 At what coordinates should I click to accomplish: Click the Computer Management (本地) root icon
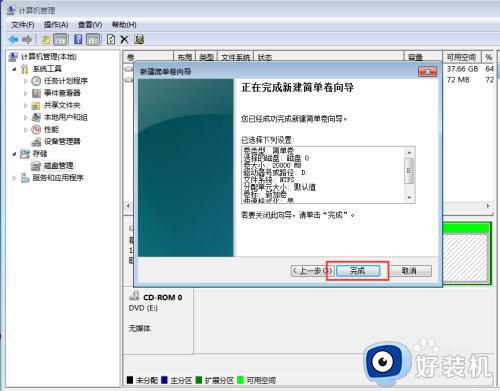(13, 57)
